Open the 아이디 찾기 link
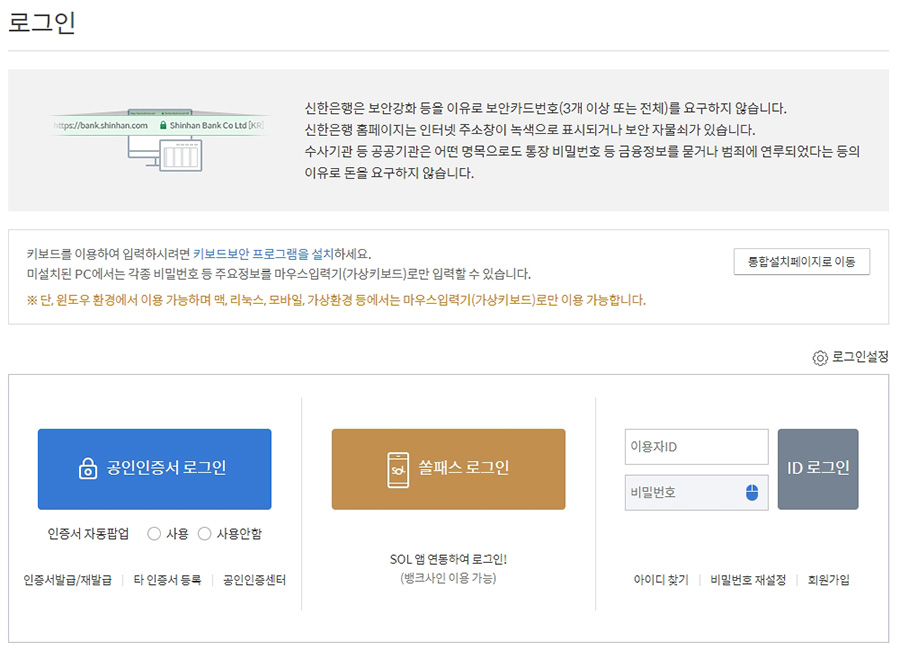The height and width of the screenshot is (650, 900). pyautogui.click(x=661, y=580)
